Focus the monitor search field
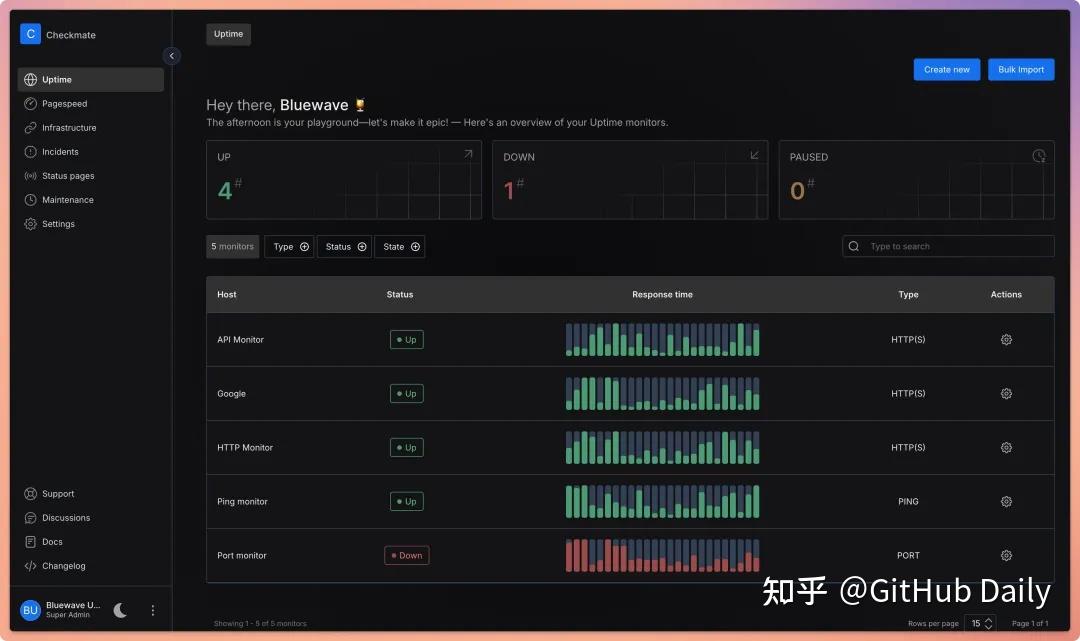The width and height of the screenshot is (1080, 641). 955,247
